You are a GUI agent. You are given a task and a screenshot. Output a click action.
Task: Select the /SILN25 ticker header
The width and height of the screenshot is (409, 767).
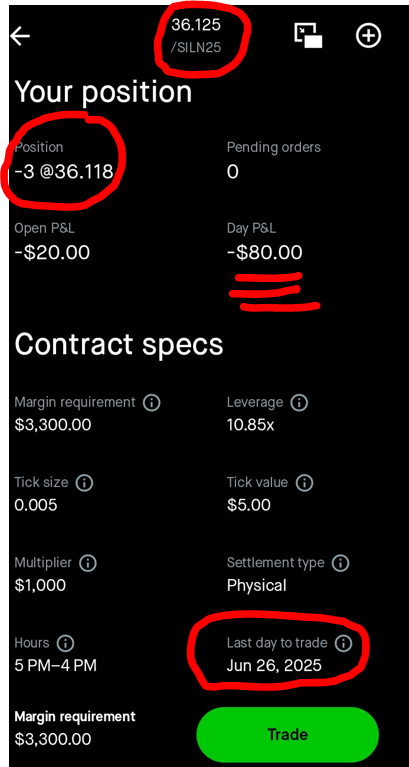click(x=196, y=49)
